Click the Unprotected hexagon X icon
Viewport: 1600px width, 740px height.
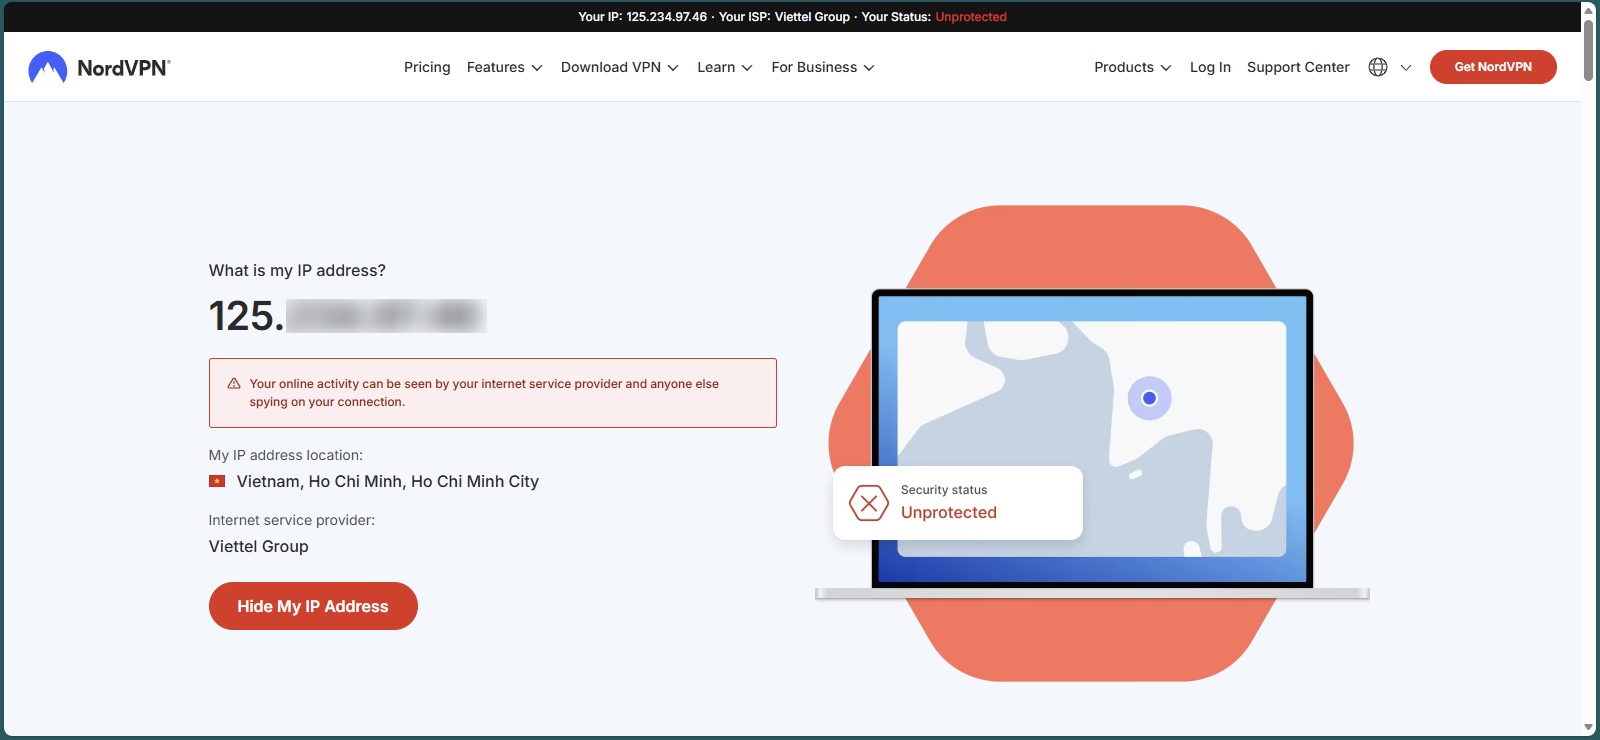click(869, 503)
